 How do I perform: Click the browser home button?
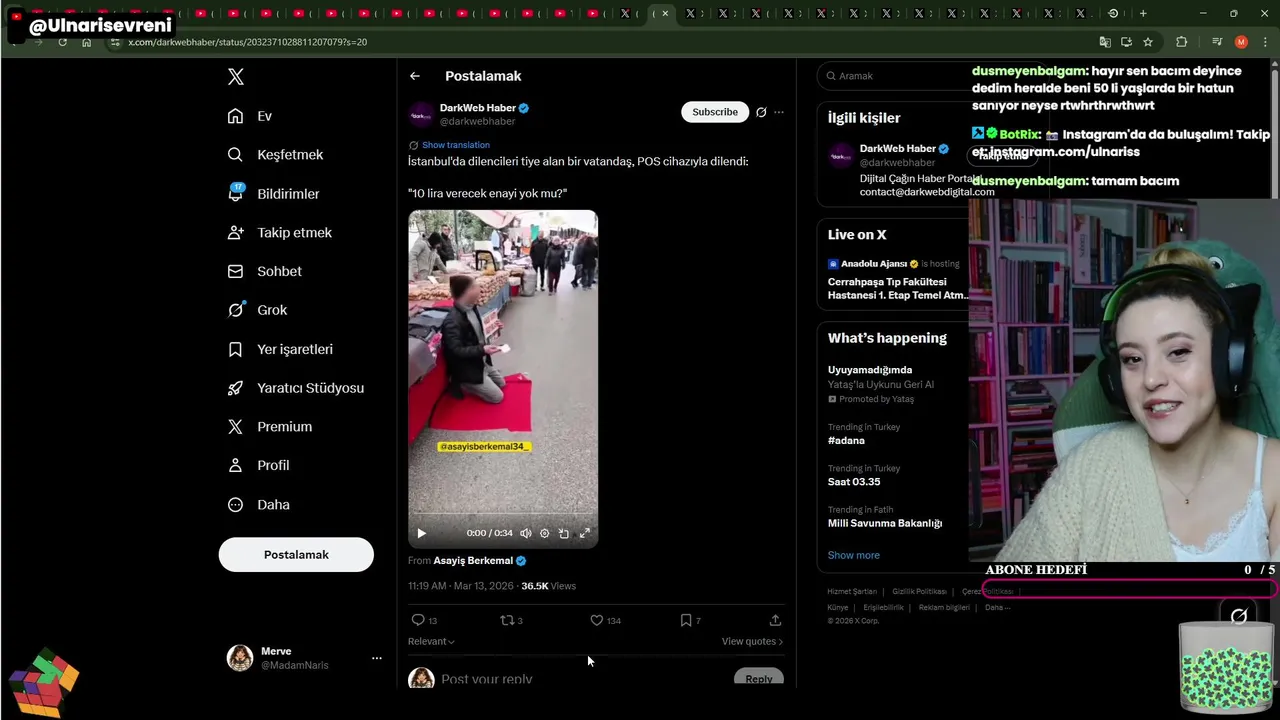coord(87,42)
